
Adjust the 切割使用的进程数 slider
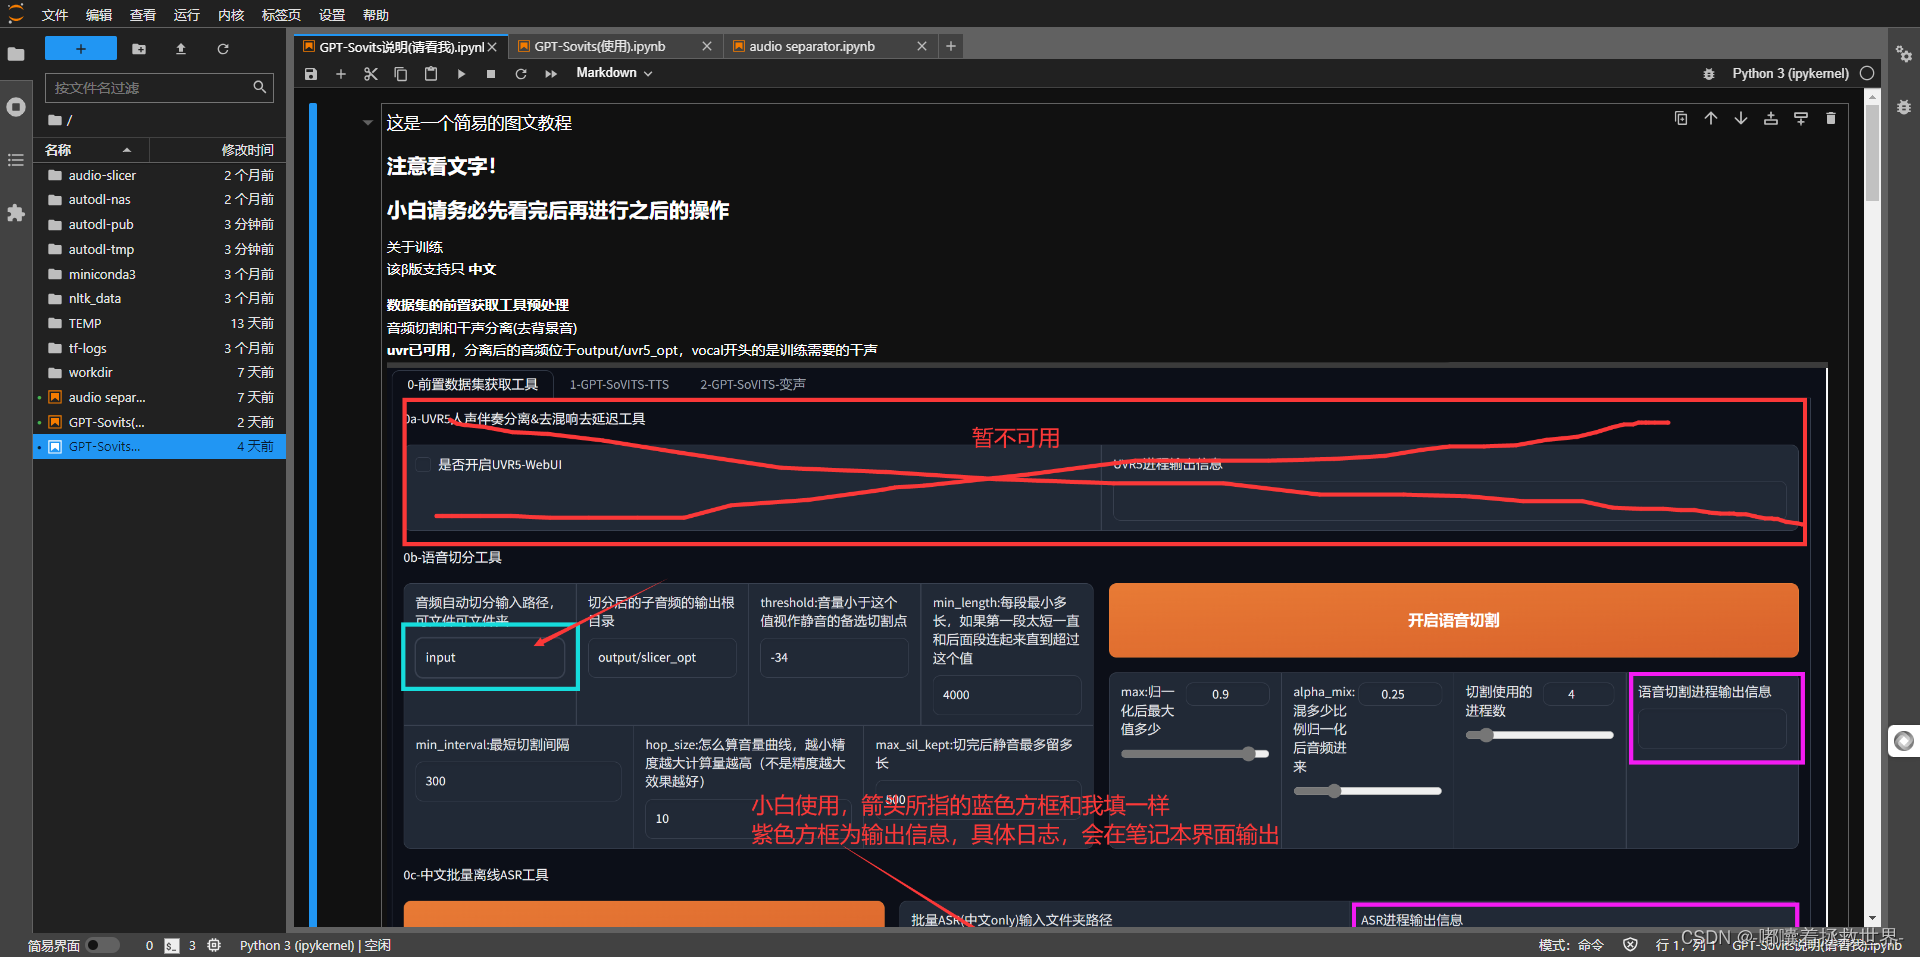tap(1539, 735)
